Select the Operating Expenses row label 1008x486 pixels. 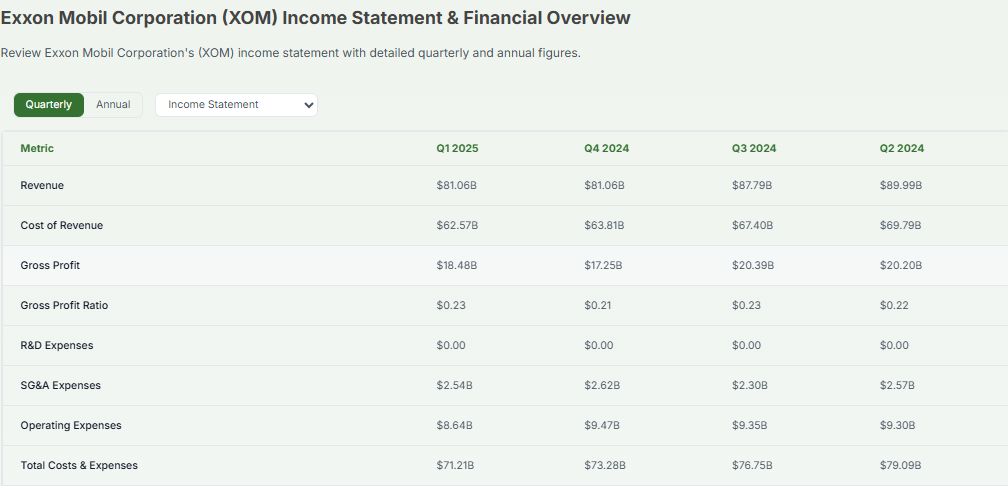pos(71,425)
